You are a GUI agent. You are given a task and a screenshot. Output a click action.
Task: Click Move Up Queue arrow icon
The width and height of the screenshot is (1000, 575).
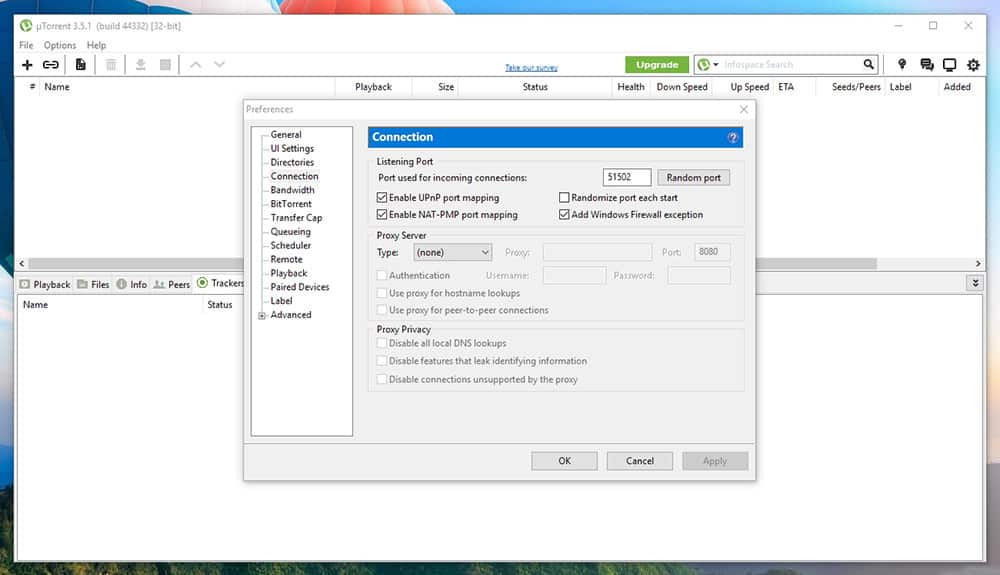tap(196, 64)
